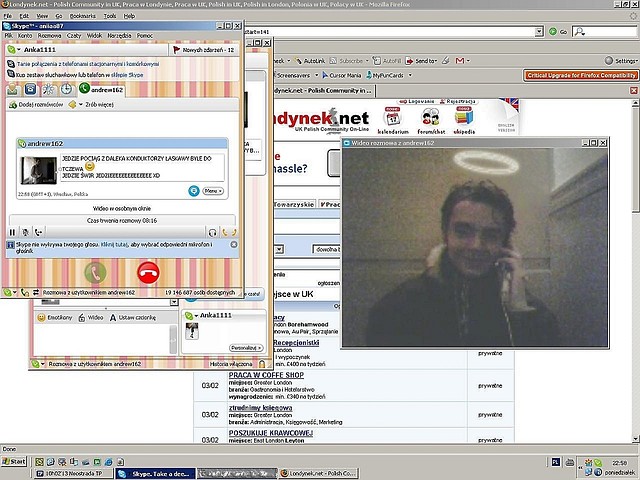Open Firefox File menu

8,16
